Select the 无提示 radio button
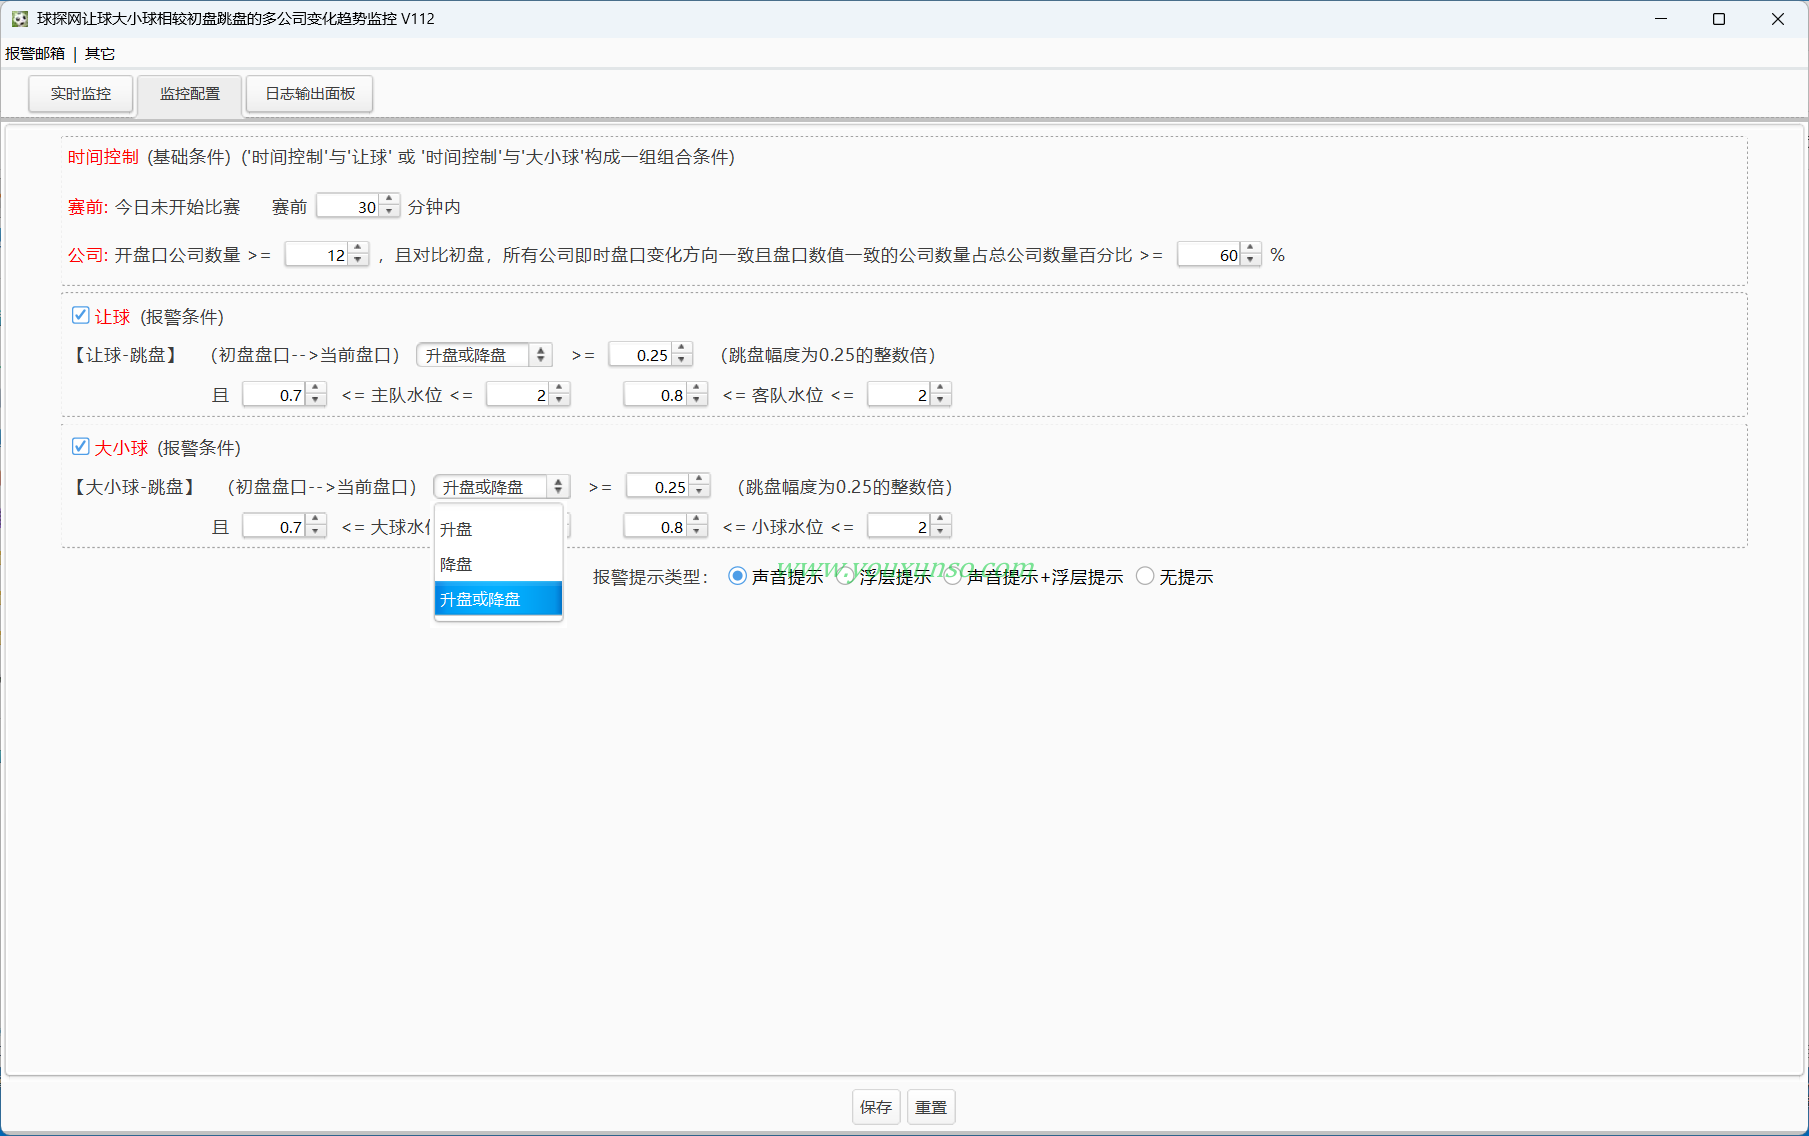1809x1136 pixels. [x=1145, y=576]
